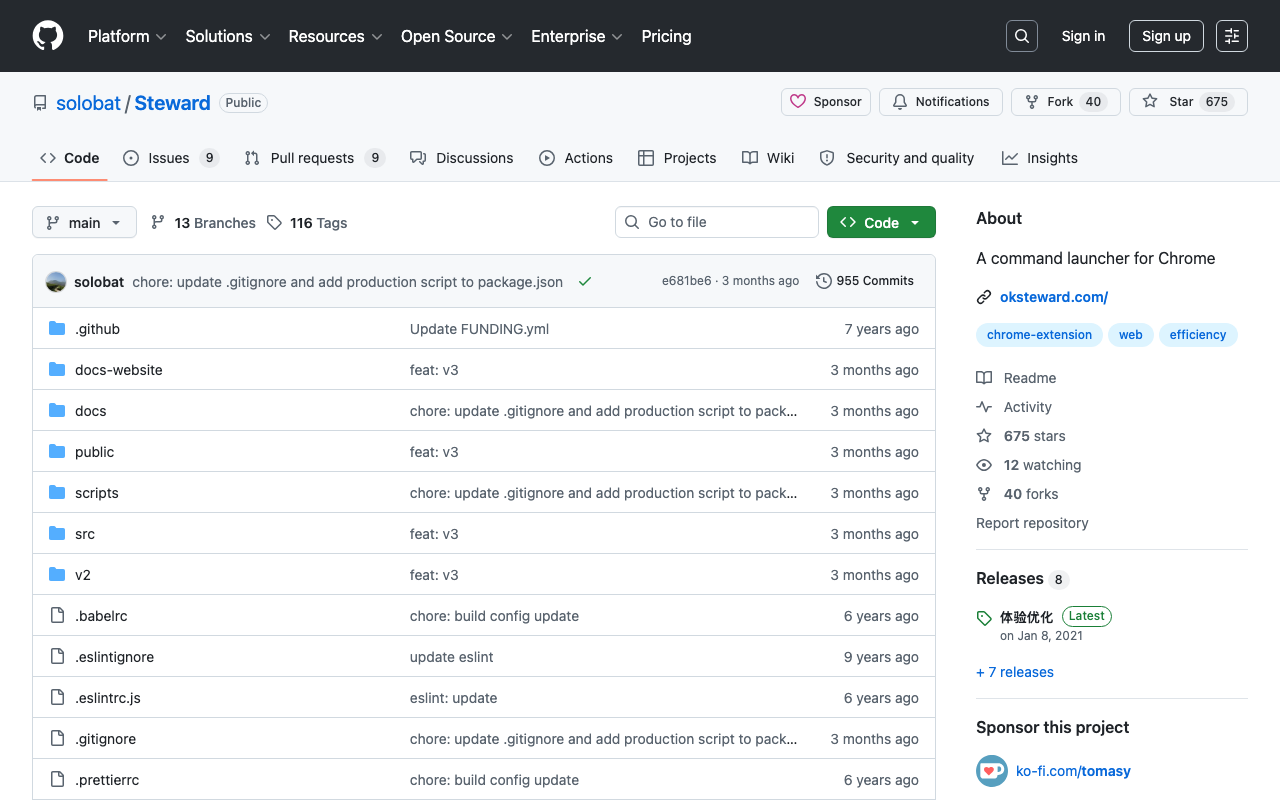Expand the green Code dropdown

coord(881,222)
